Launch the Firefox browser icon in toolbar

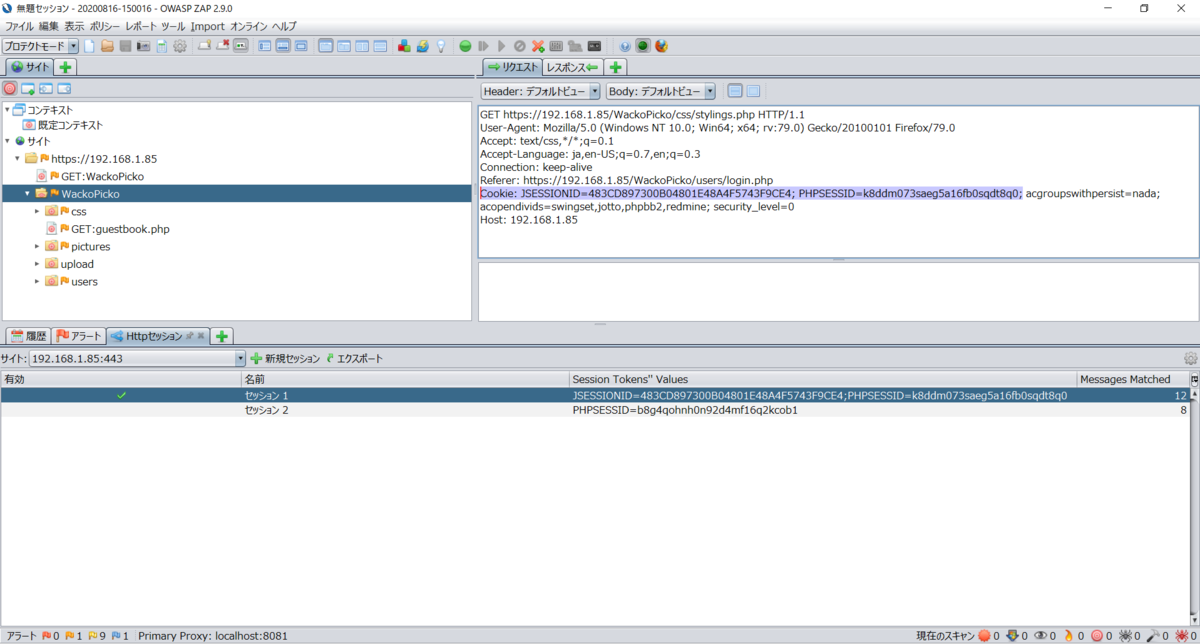(x=660, y=46)
